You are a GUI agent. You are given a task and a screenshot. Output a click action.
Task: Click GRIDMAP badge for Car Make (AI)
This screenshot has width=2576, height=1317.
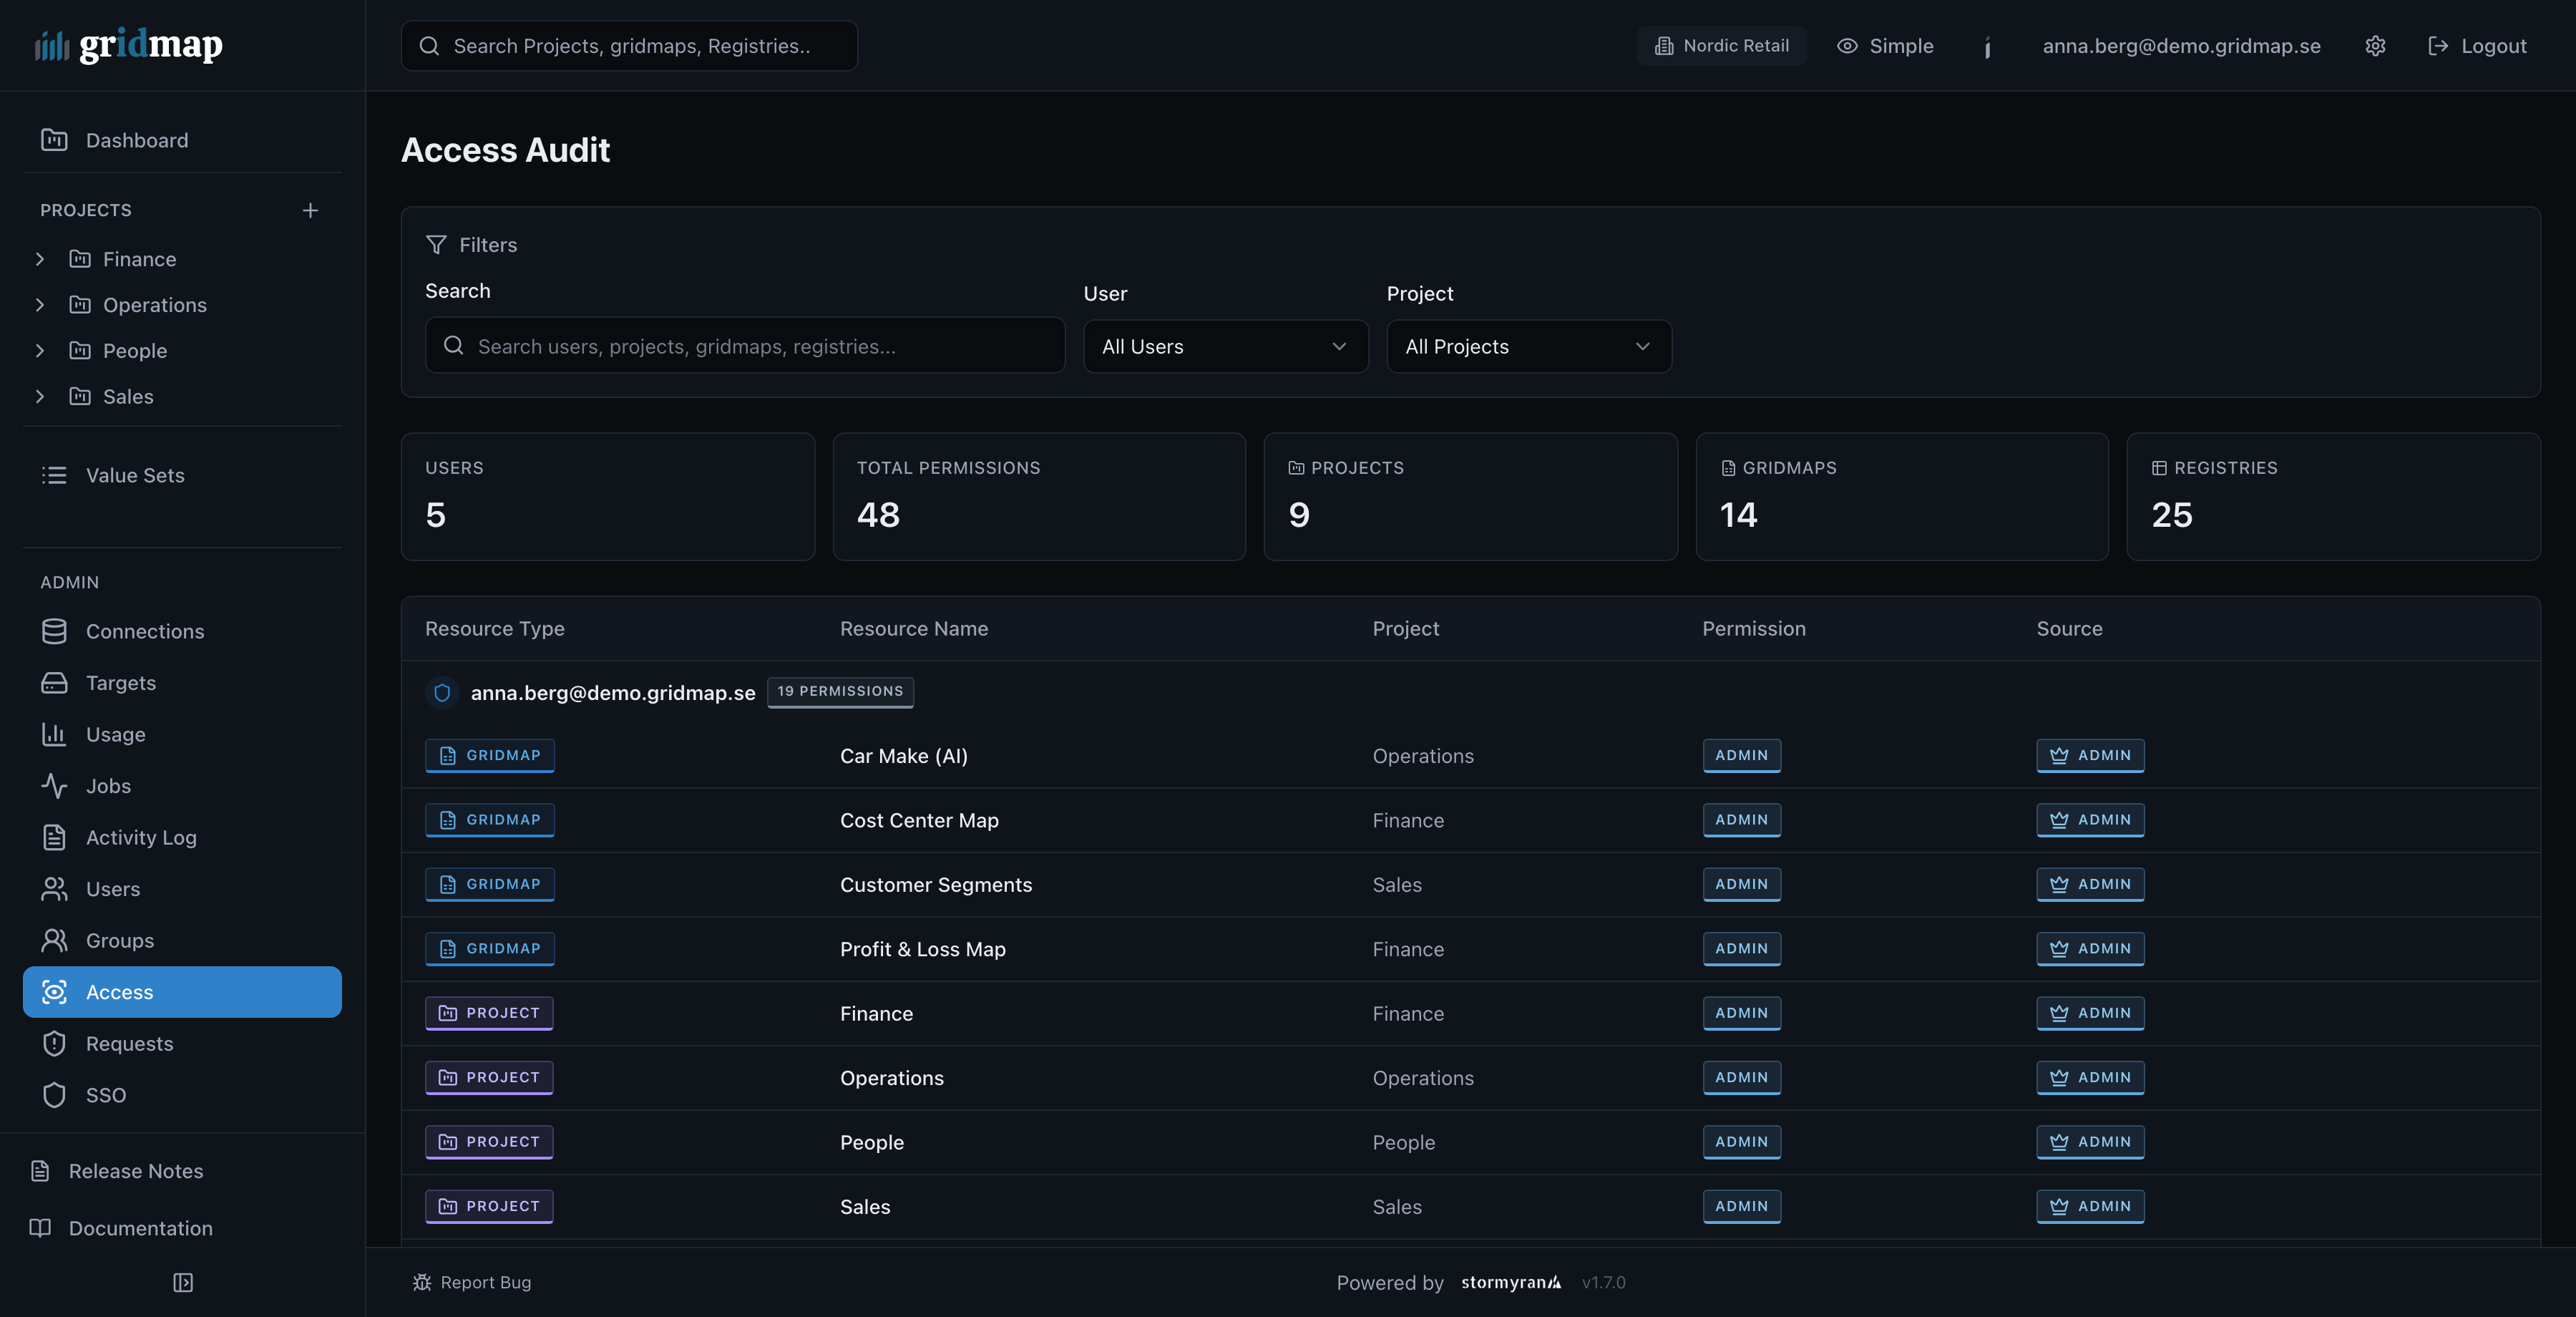coord(490,756)
